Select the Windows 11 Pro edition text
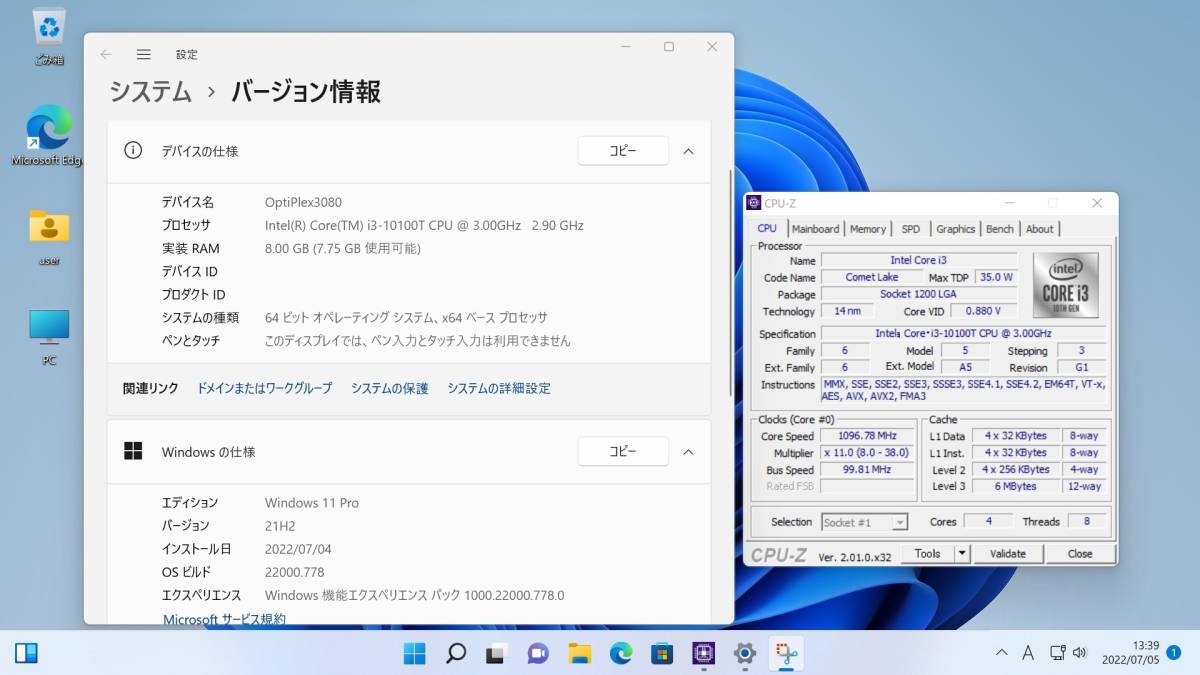The image size is (1200, 675). coord(312,503)
